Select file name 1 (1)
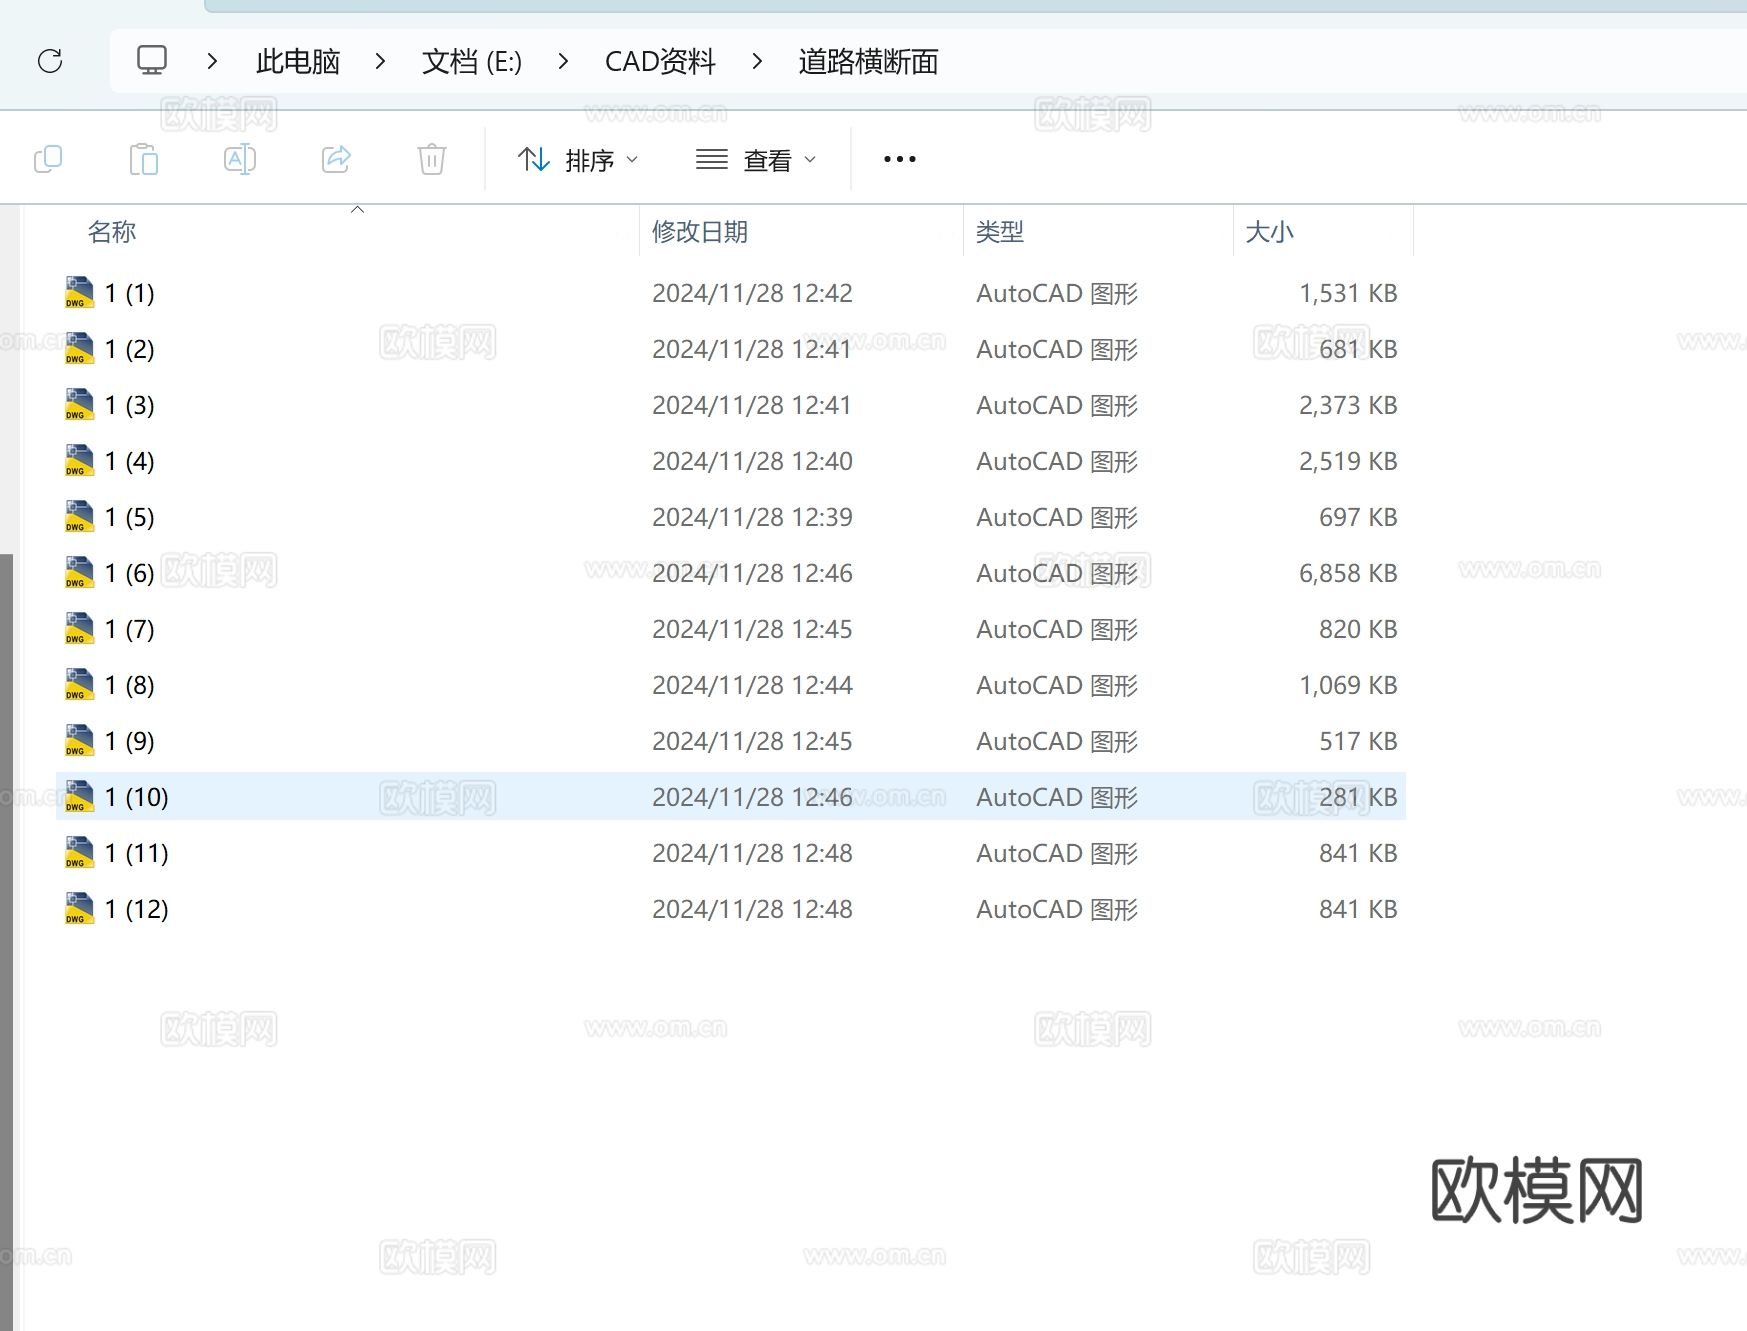The height and width of the screenshot is (1331, 1747). click(130, 293)
